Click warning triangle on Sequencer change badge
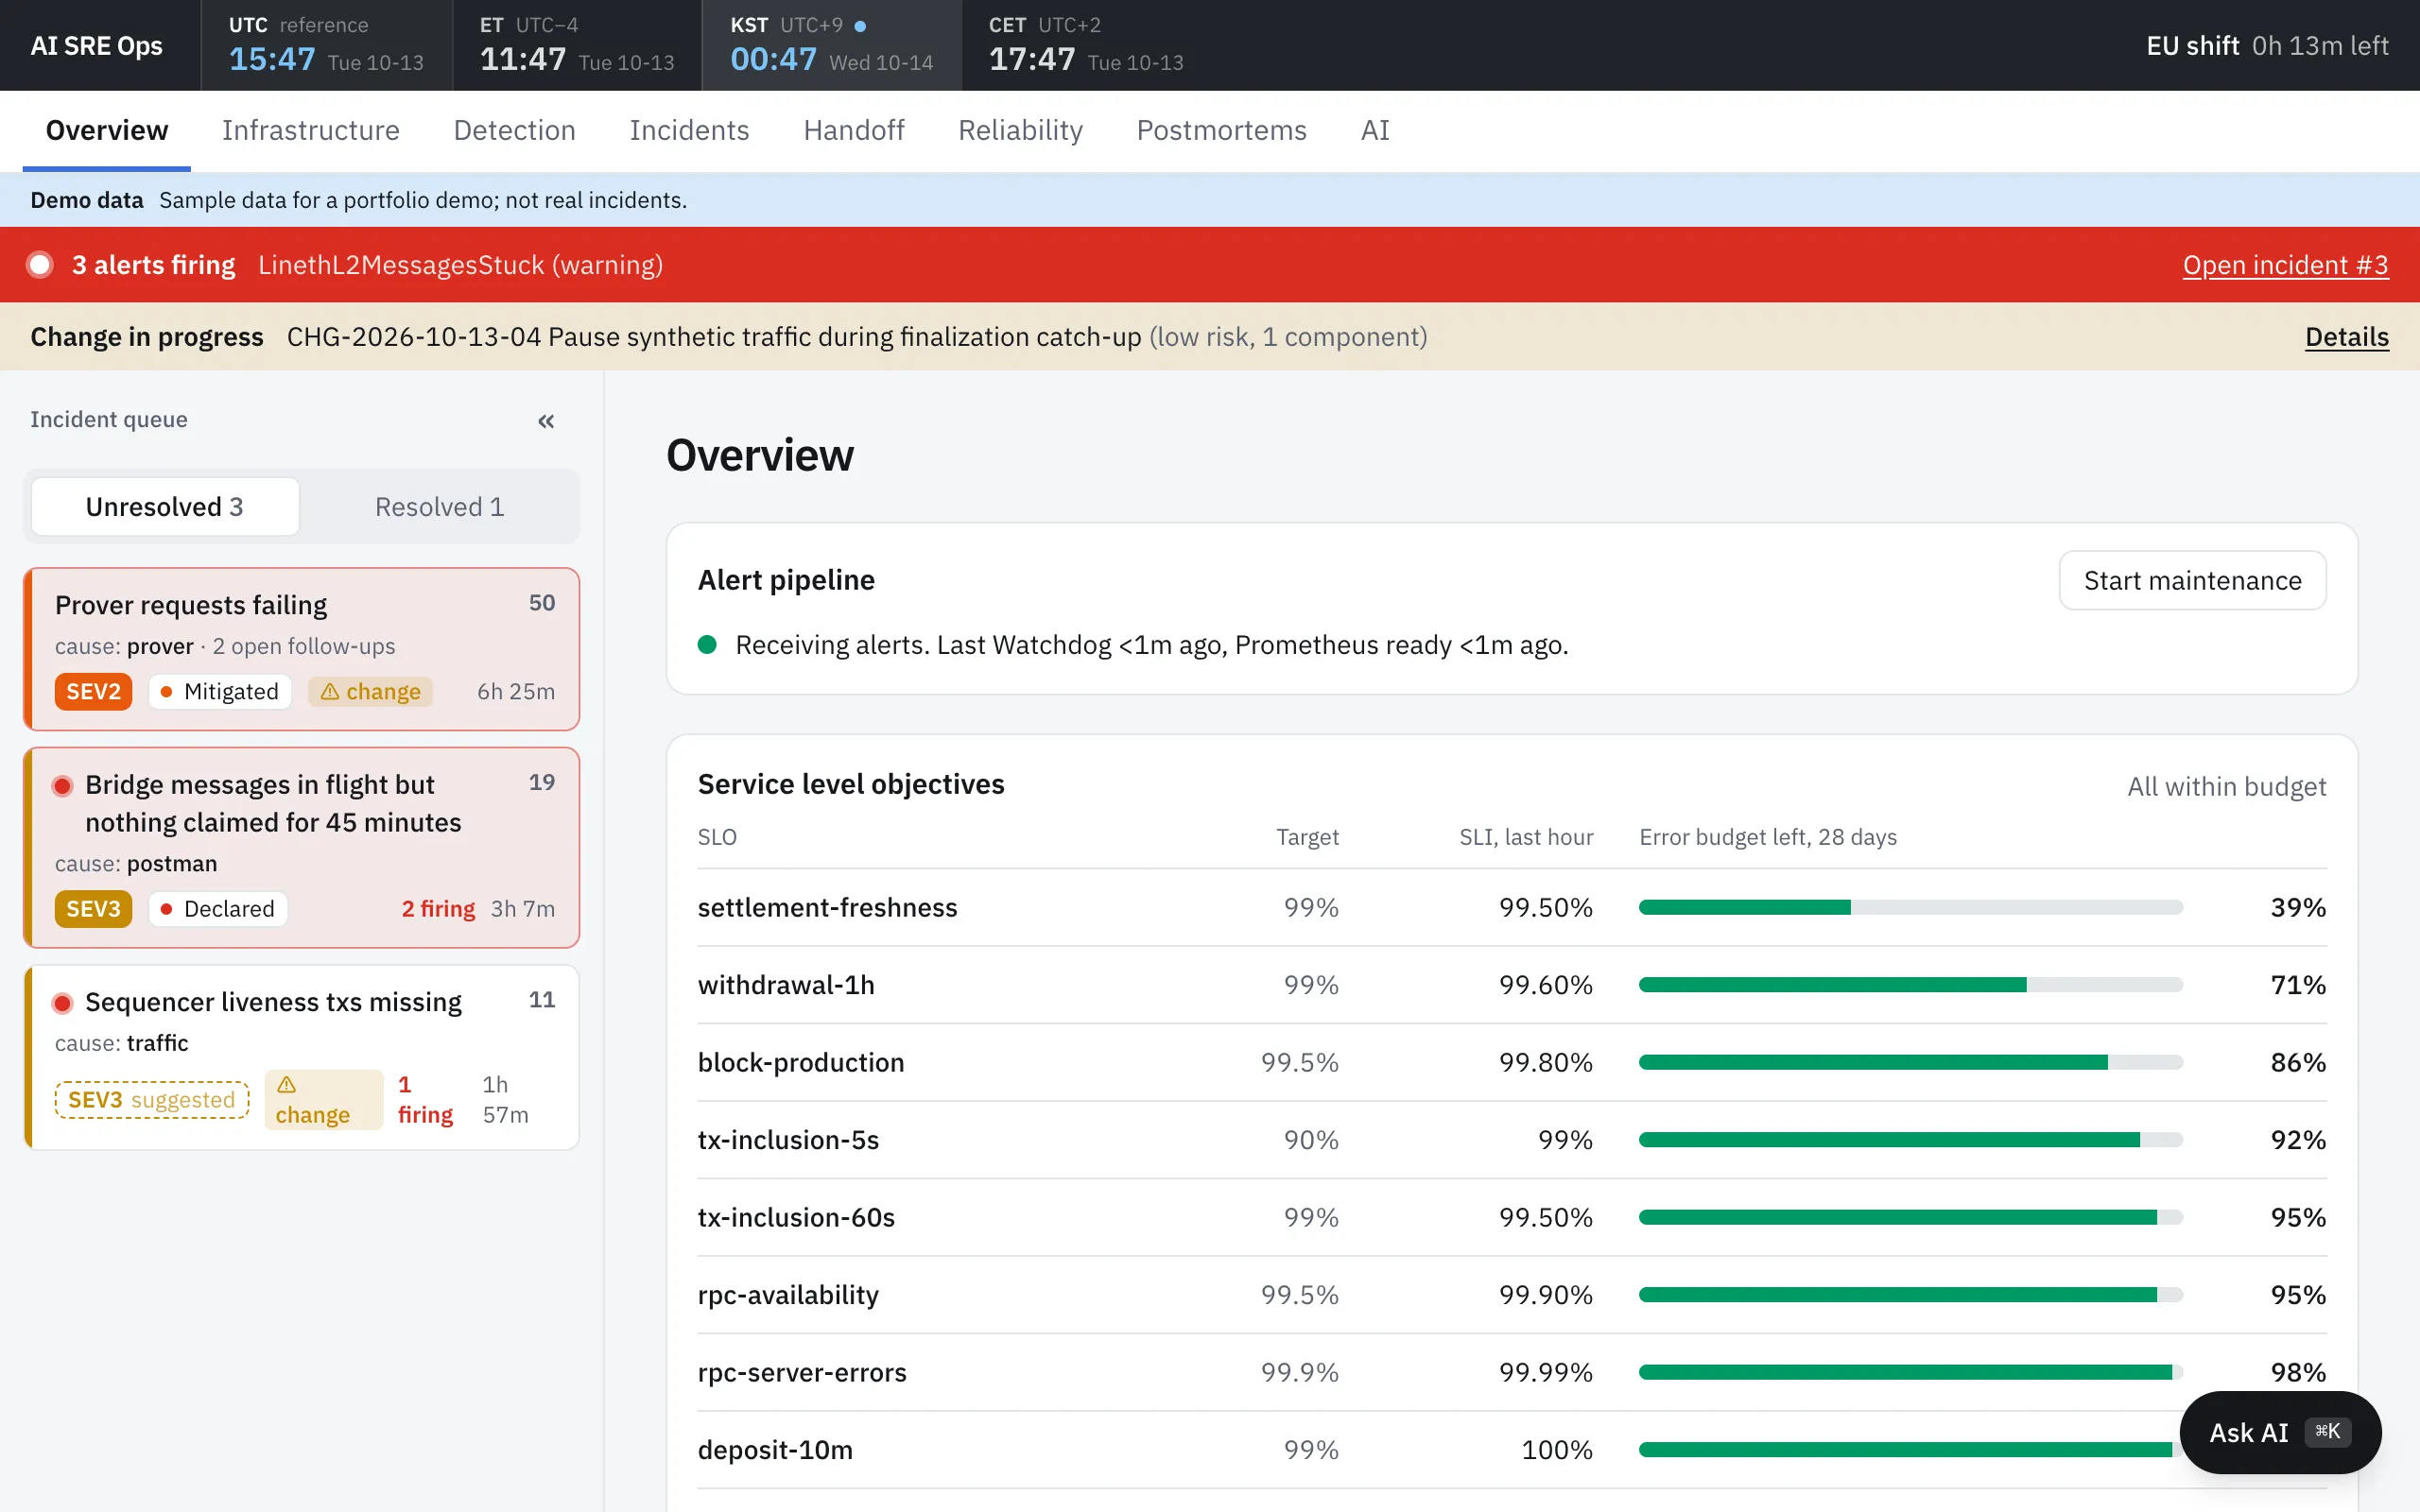This screenshot has width=2420, height=1512. [x=287, y=1085]
